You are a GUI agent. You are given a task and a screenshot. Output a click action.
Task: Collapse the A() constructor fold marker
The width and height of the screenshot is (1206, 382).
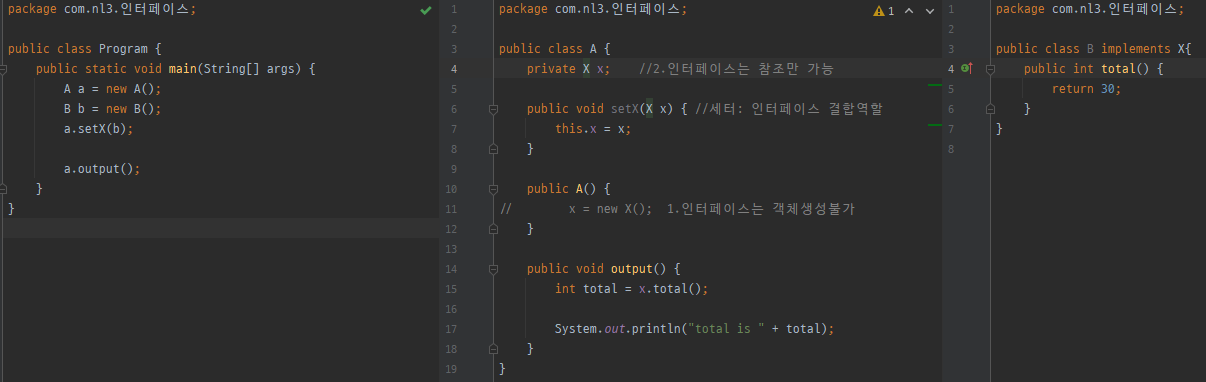[493, 188]
